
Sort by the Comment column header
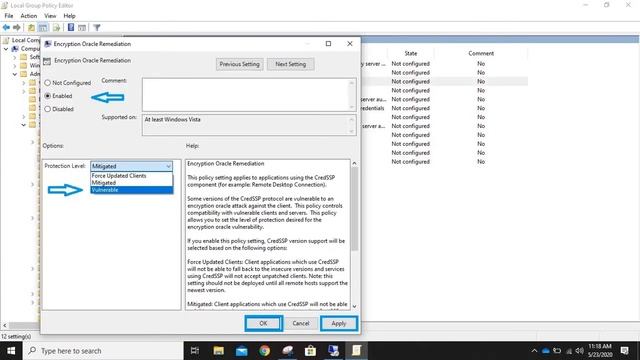pyautogui.click(x=481, y=53)
